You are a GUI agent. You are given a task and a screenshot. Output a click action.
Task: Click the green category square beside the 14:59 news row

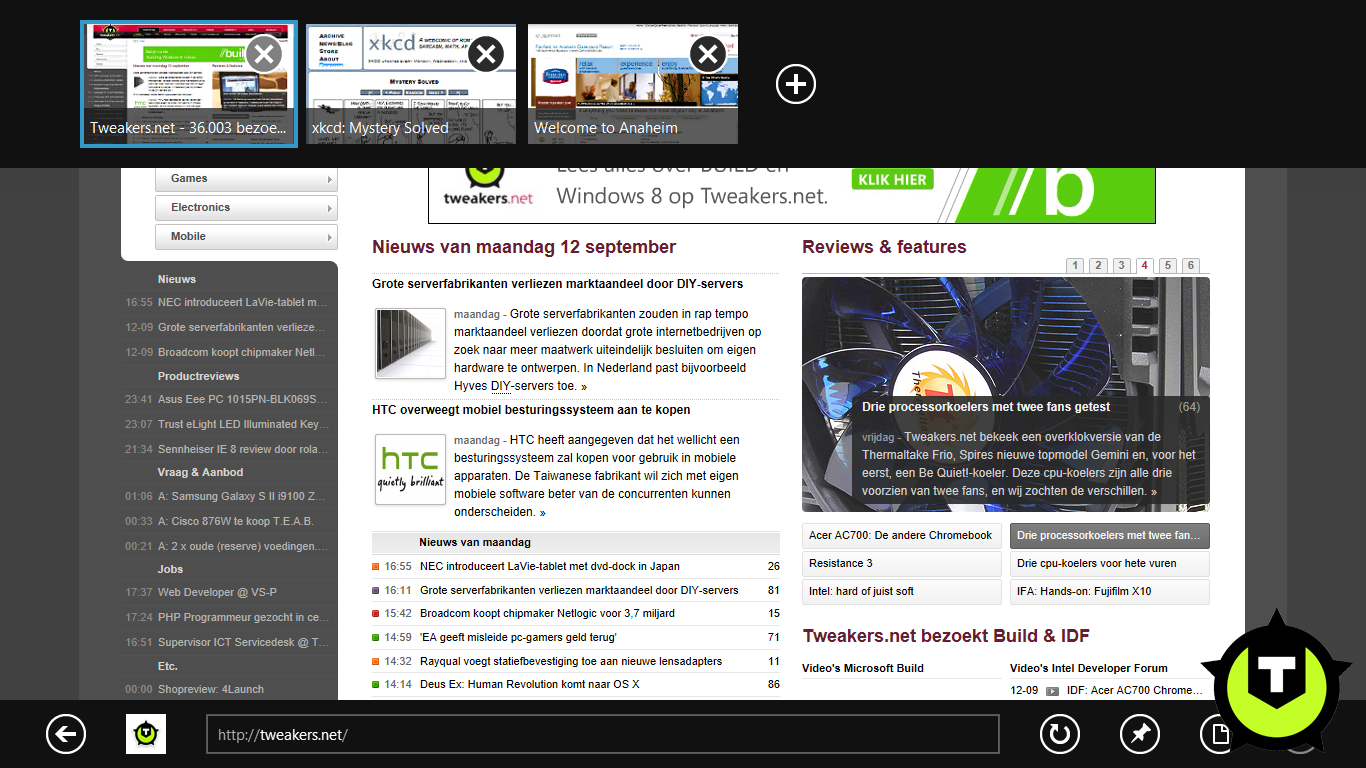(376, 637)
